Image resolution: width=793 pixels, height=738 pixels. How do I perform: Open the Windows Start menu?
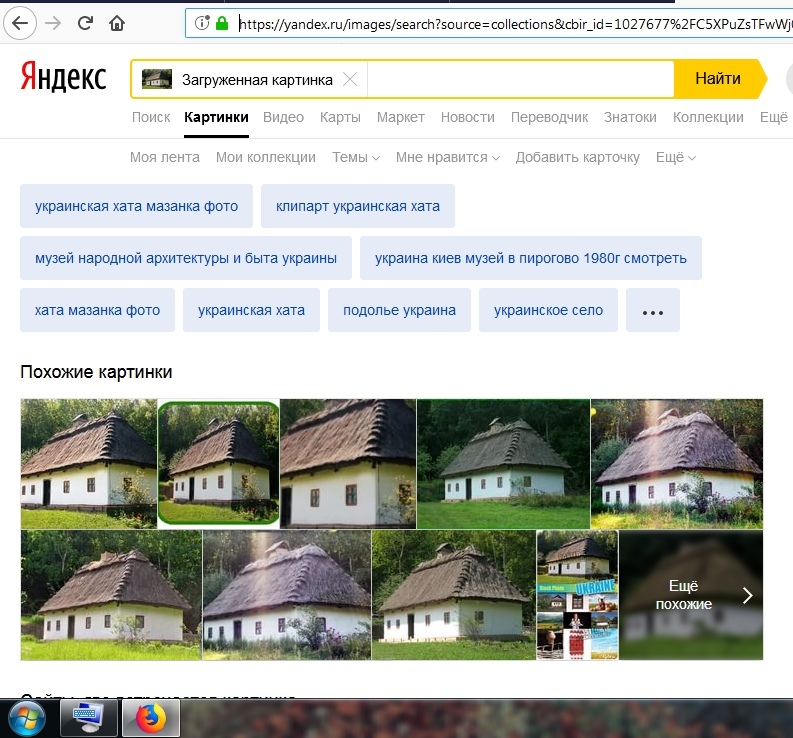27,718
